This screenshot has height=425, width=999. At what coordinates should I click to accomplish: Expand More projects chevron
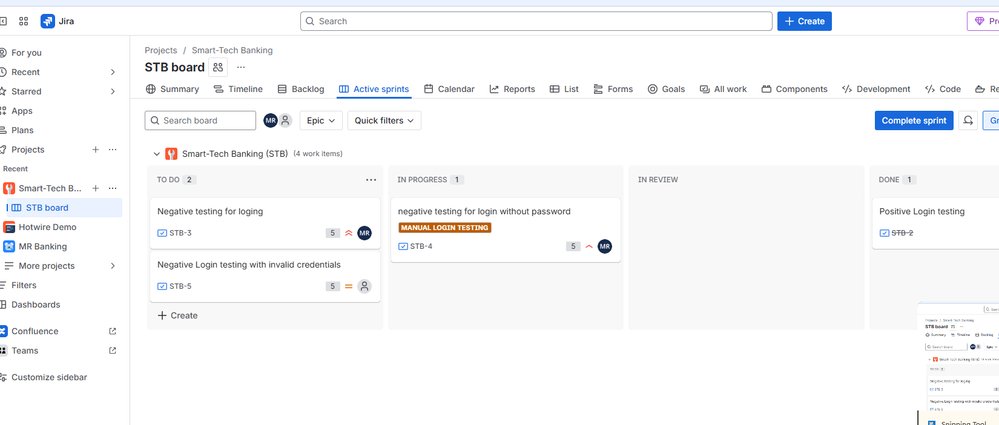(113, 266)
